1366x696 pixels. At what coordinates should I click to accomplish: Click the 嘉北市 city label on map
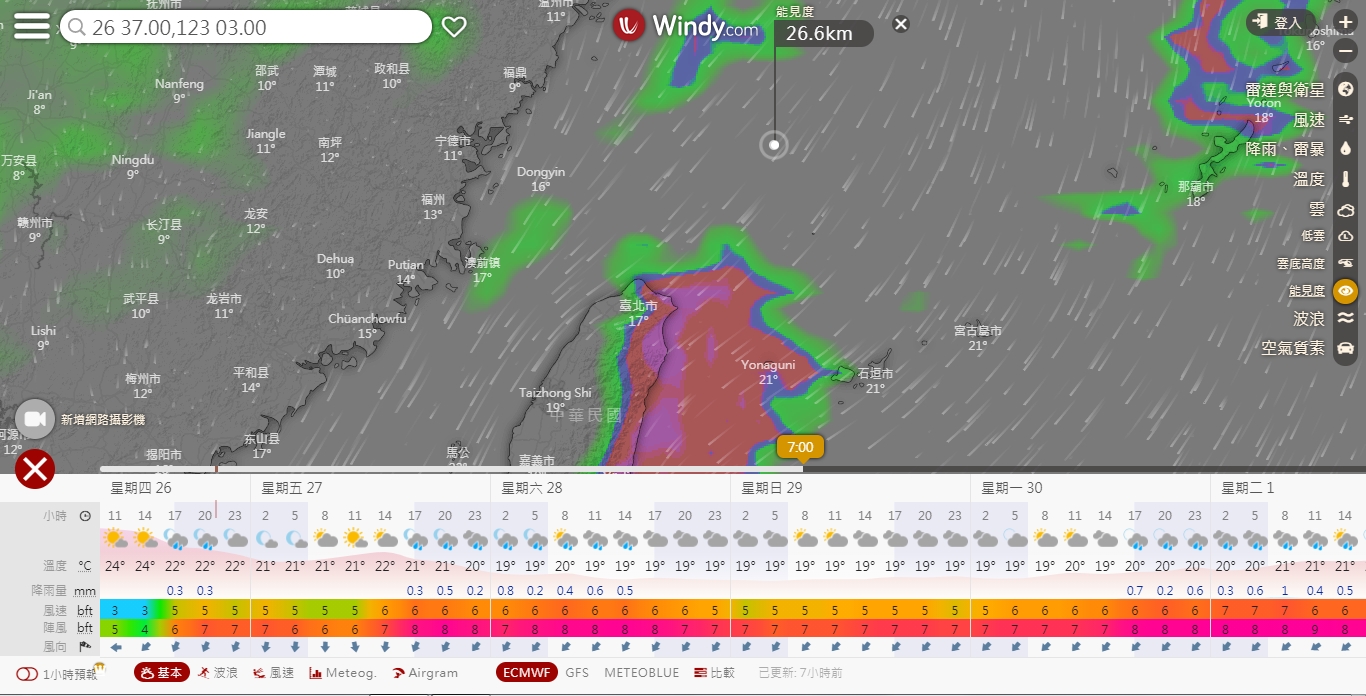638,306
